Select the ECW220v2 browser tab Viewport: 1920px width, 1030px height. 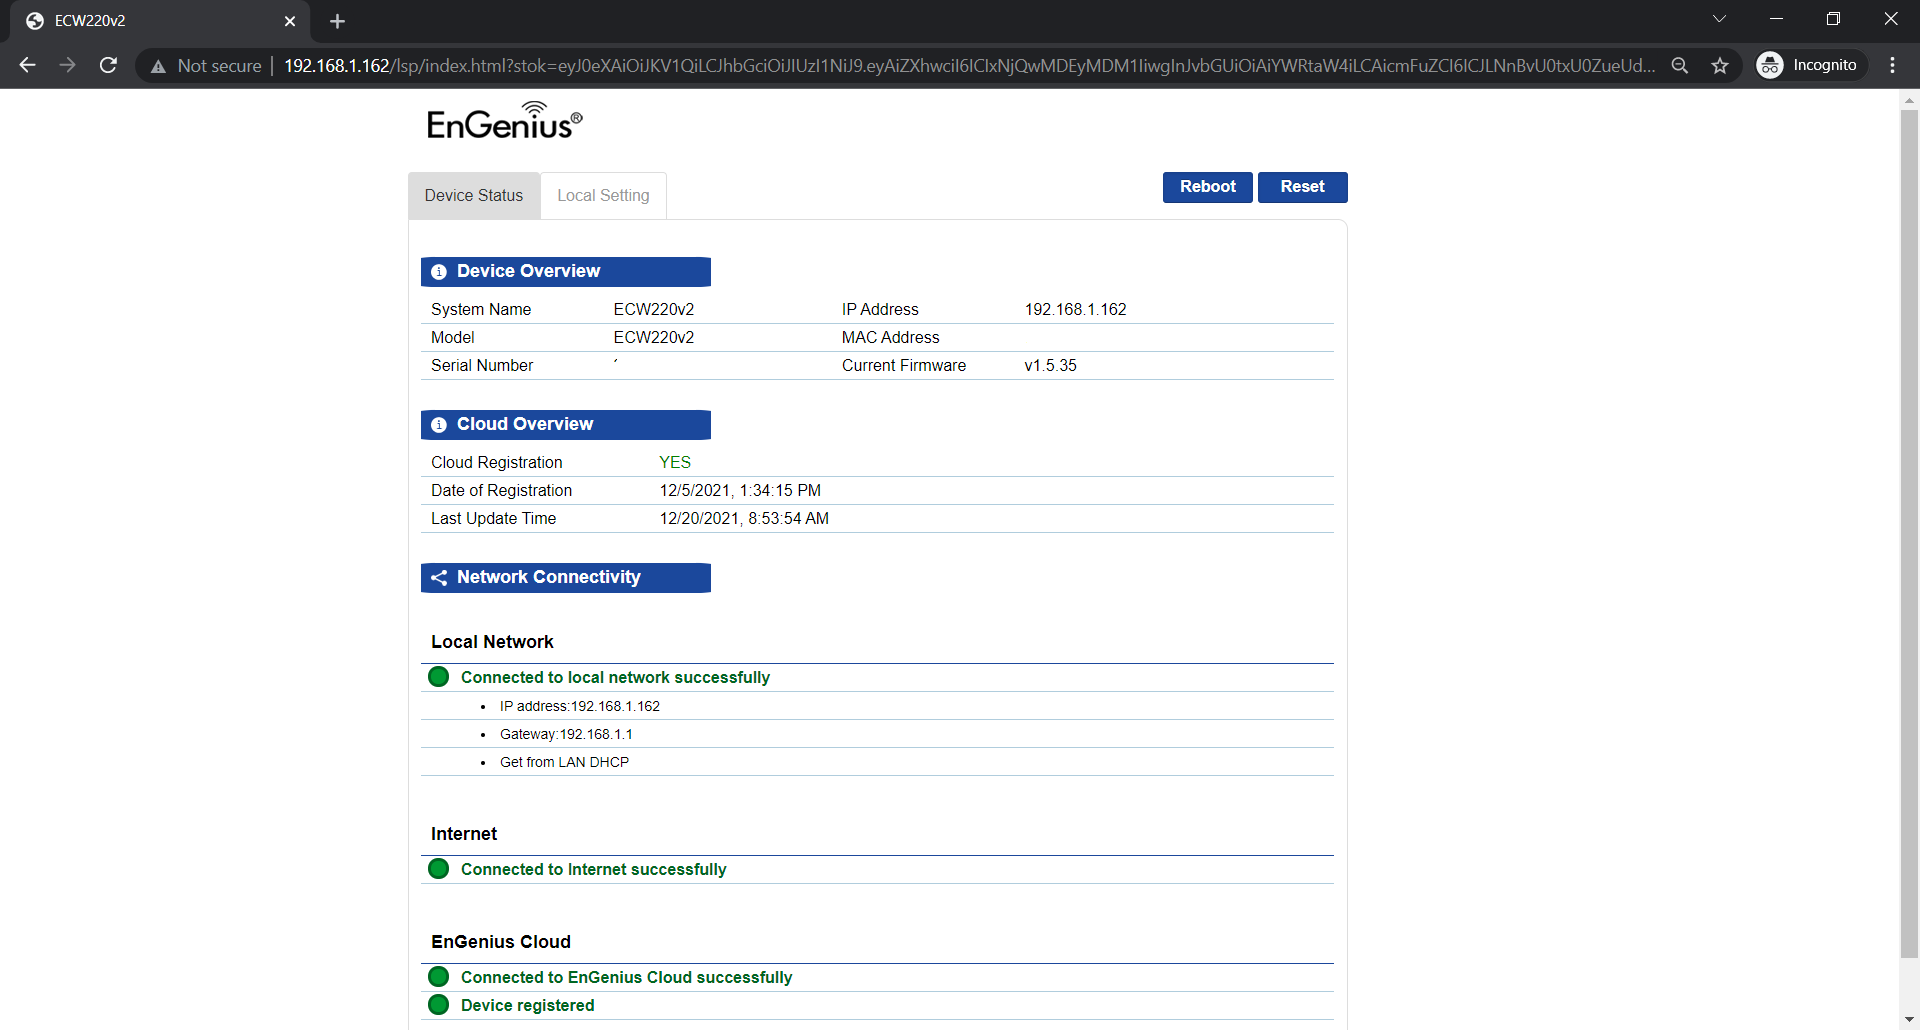click(x=160, y=21)
